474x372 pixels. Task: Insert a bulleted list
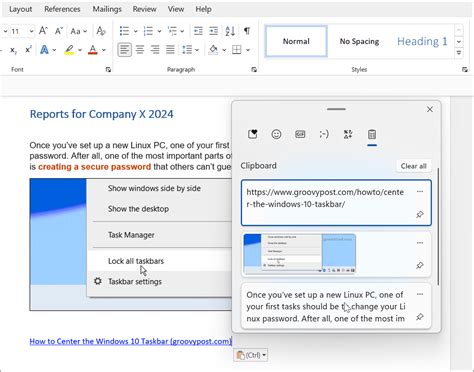[124, 31]
